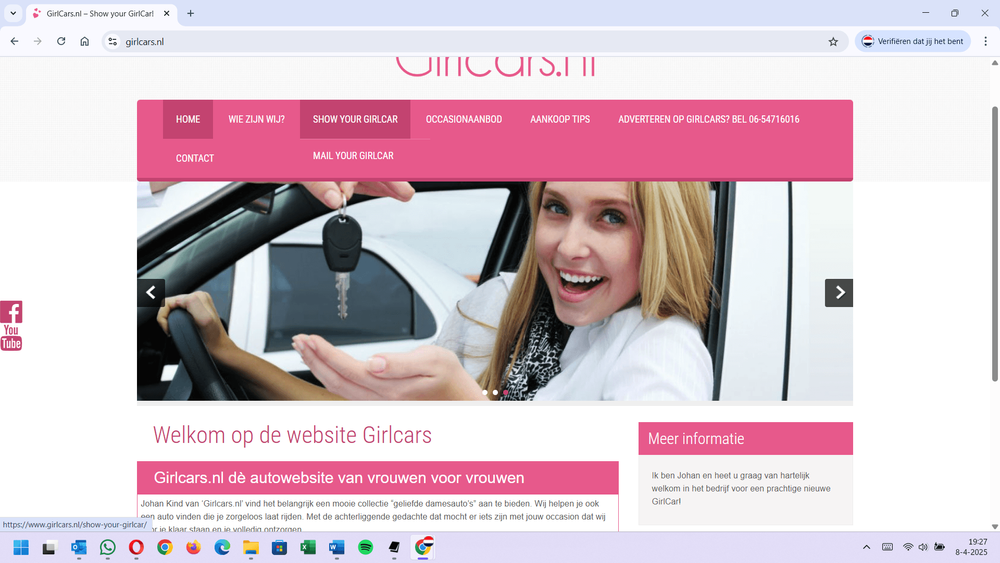Select the third pink slideshow dot
This screenshot has width=1000, height=563.
tap(506, 393)
